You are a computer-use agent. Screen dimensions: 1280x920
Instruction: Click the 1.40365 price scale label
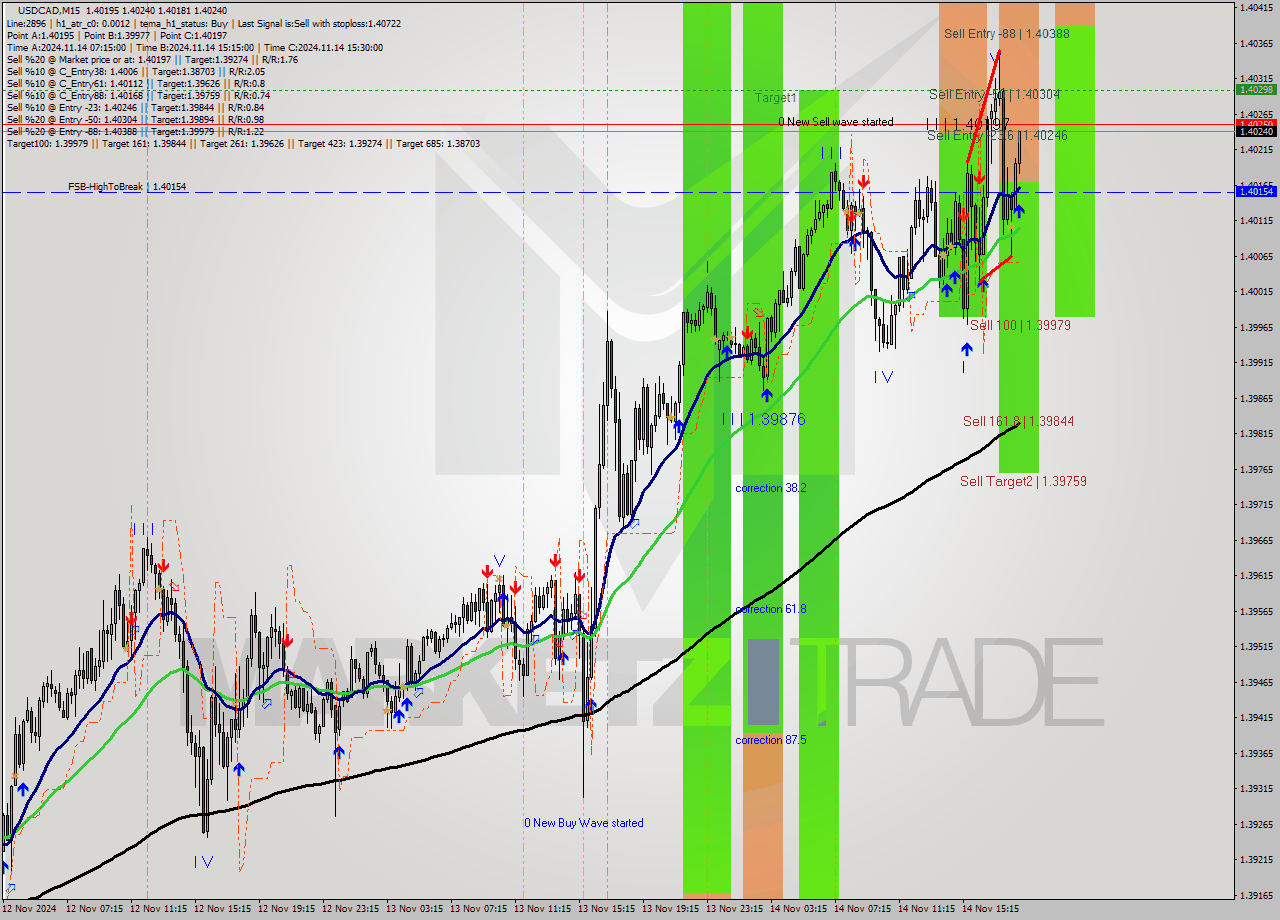pos(1256,43)
